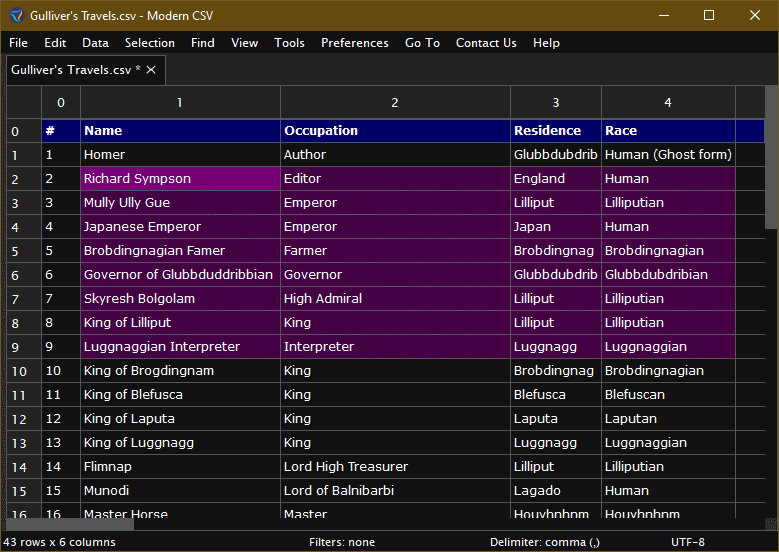Select row header 15

(x=24, y=491)
